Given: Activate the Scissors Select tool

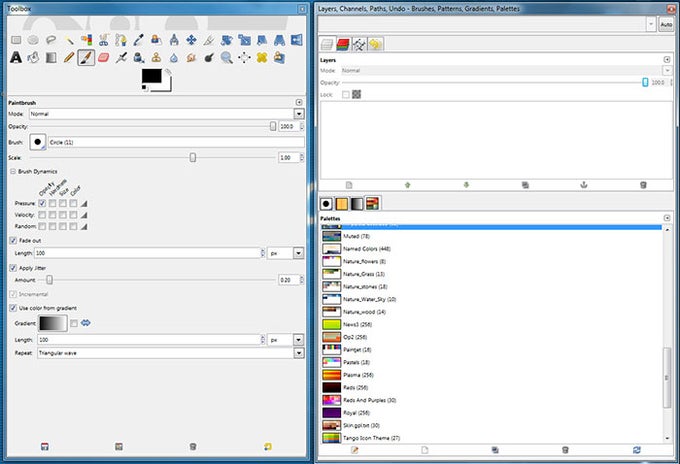Looking at the screenshot, I should click(x=104, y=40).
